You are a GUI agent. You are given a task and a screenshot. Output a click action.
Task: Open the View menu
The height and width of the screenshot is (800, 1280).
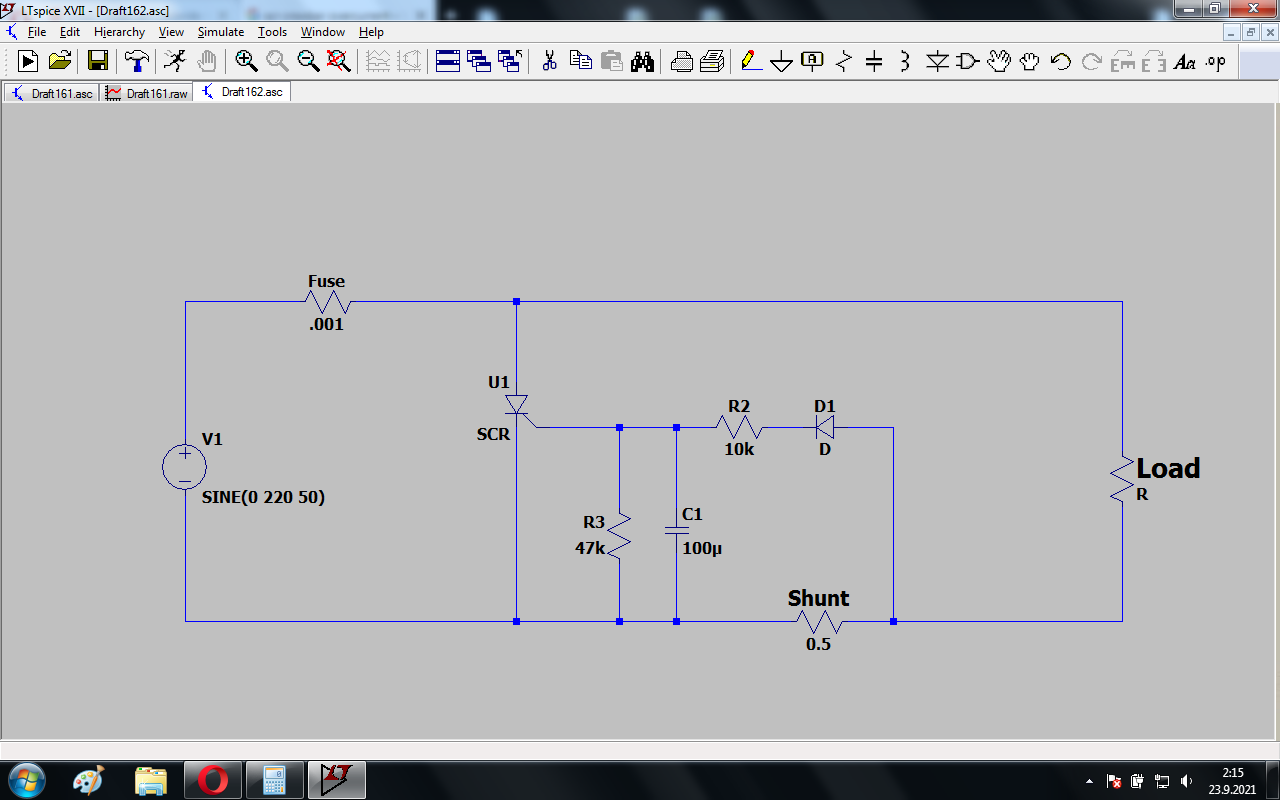(x=171, y=32)
